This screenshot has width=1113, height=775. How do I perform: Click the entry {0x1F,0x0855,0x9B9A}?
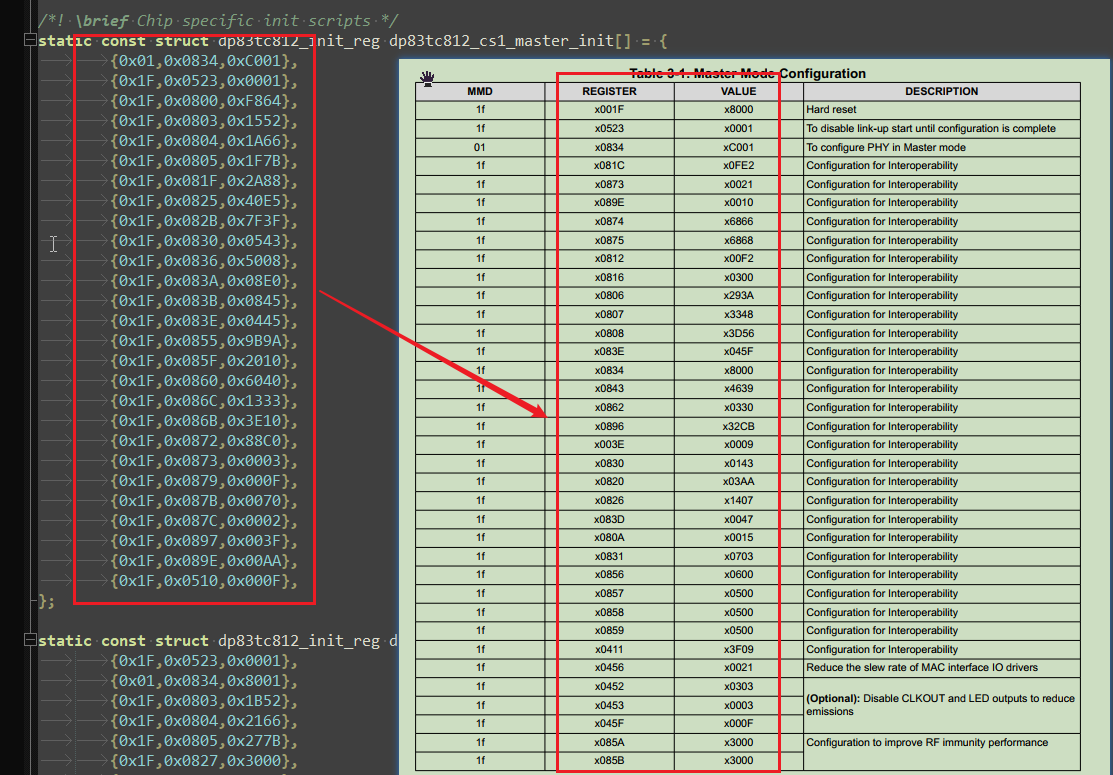click(204, 341)
